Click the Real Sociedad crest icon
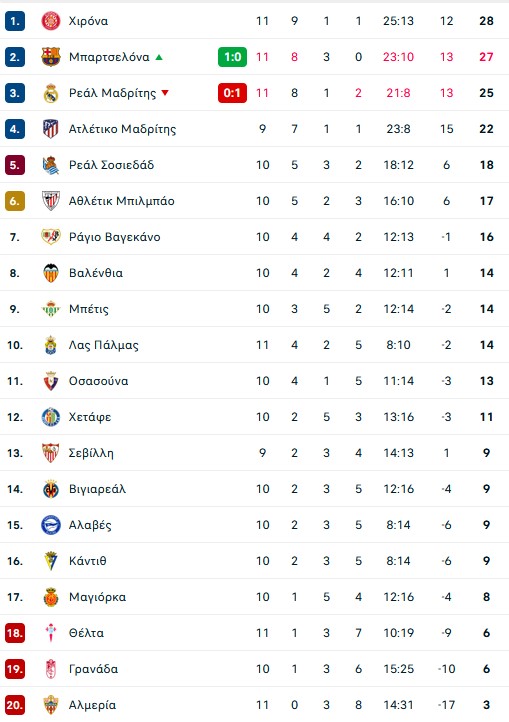The width and height of the screenshot is (509, 722). [x=51, y=165]
